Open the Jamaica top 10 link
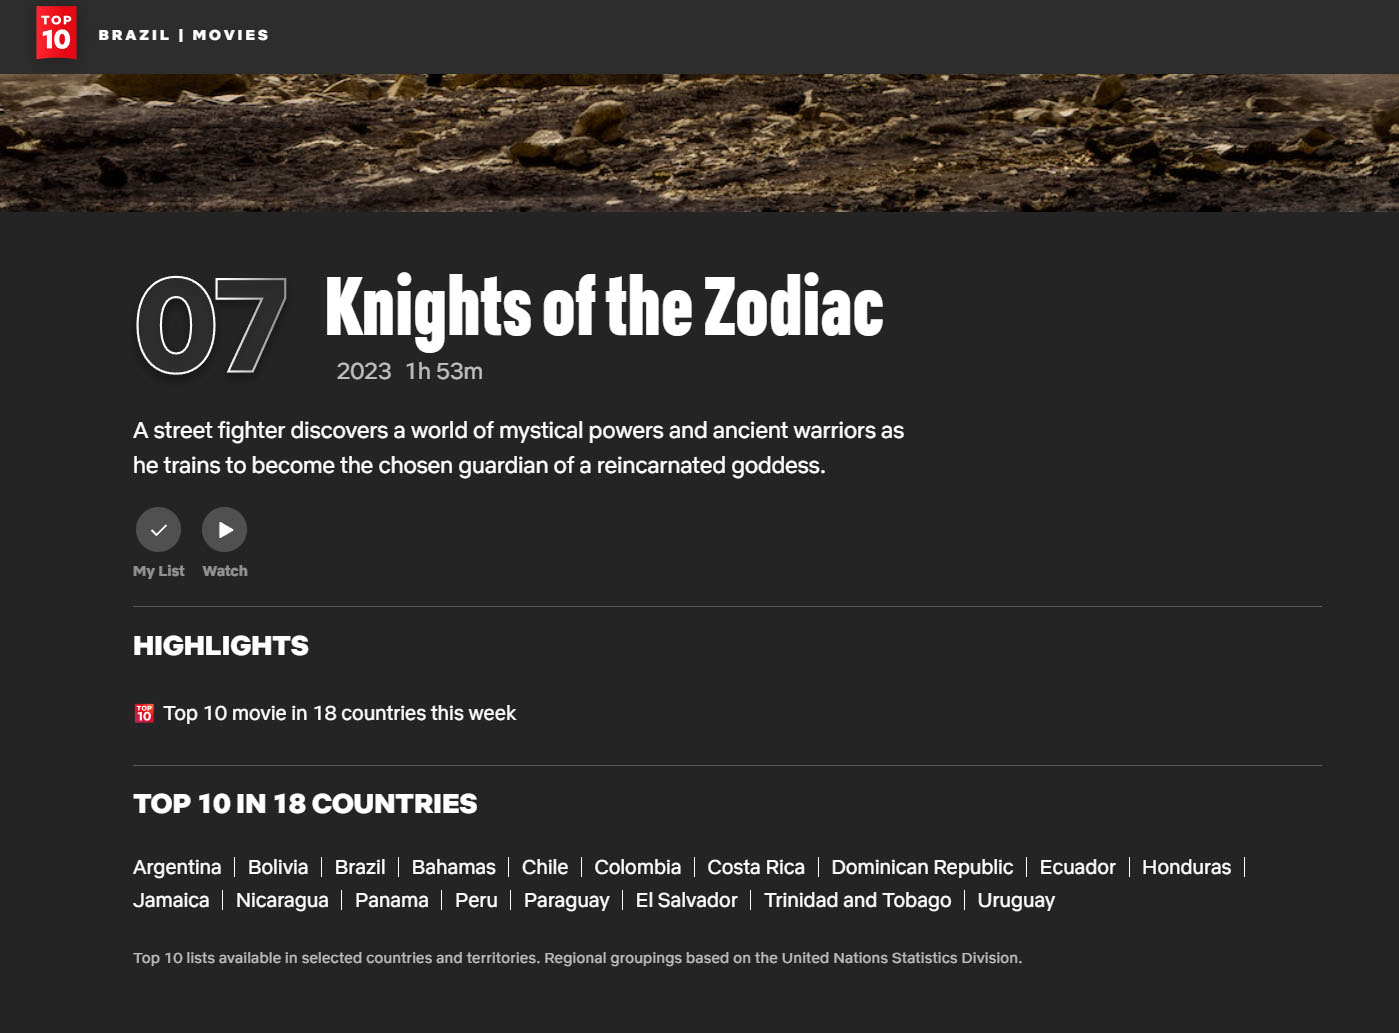Image resolution: width=1399 pixels, height=1033 pixels. [x=171, y=900]
